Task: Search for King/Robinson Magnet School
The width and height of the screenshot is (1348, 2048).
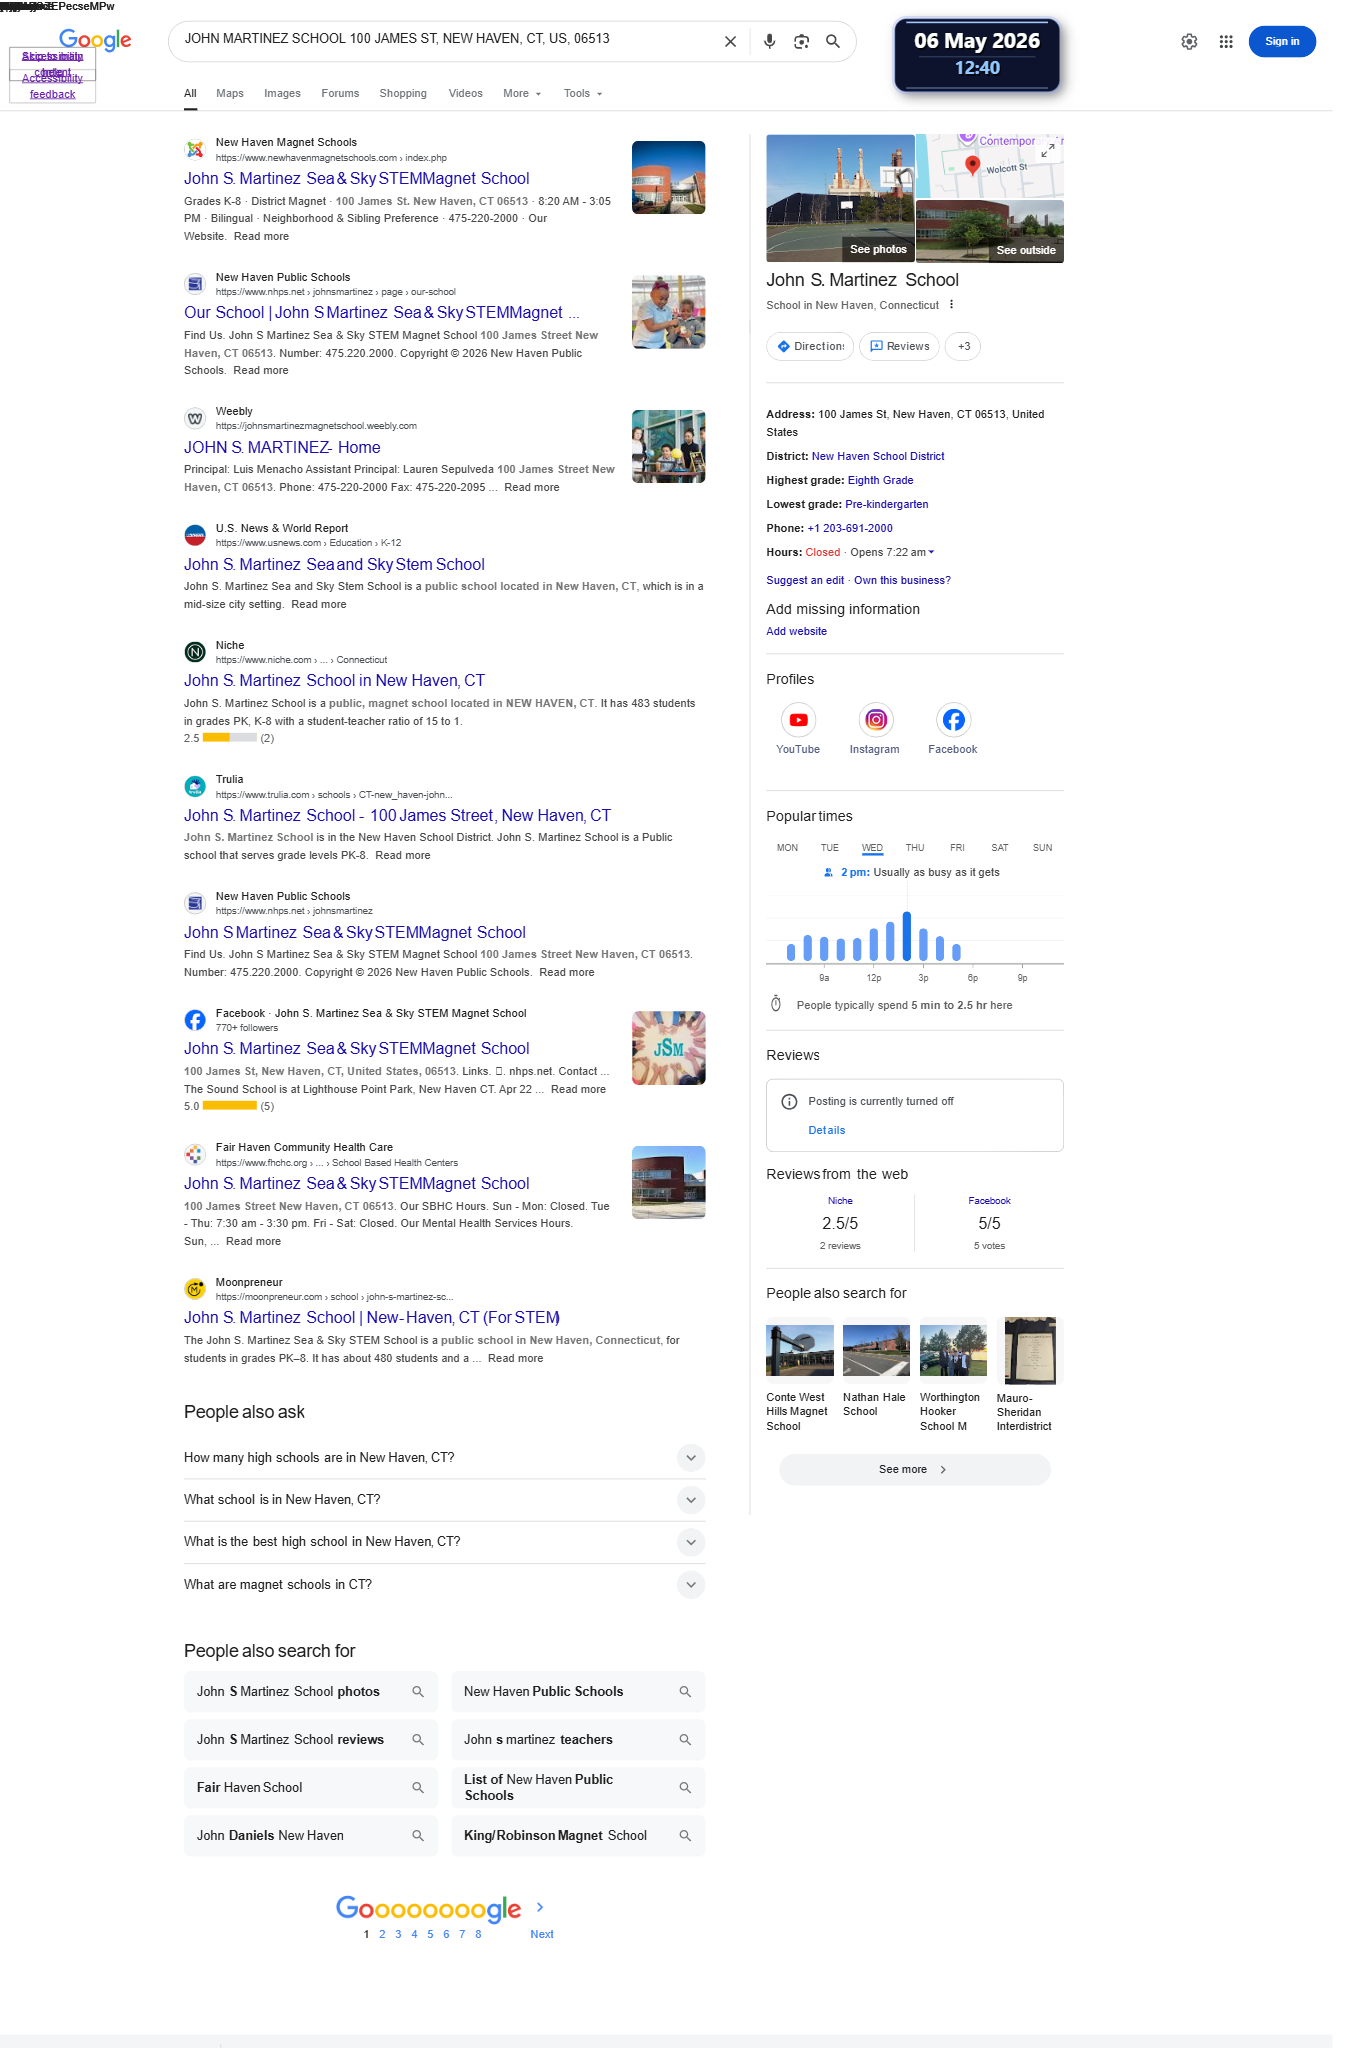Action: [x=578, y=1836]
